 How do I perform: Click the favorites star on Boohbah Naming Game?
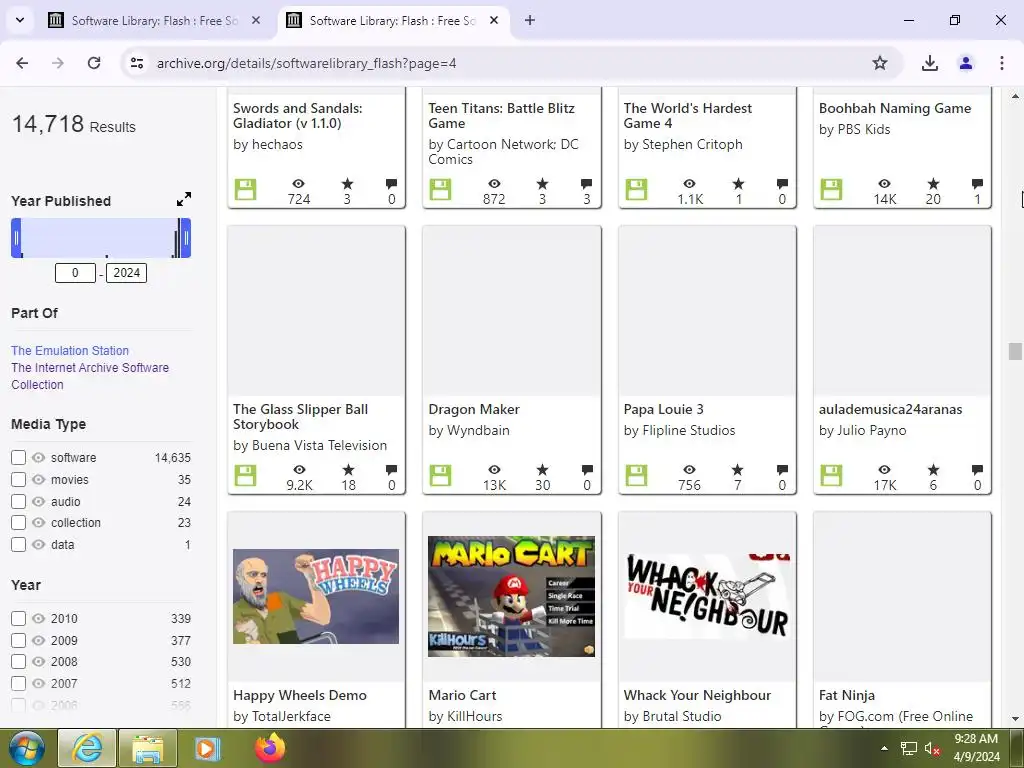[x=933, y=184]
